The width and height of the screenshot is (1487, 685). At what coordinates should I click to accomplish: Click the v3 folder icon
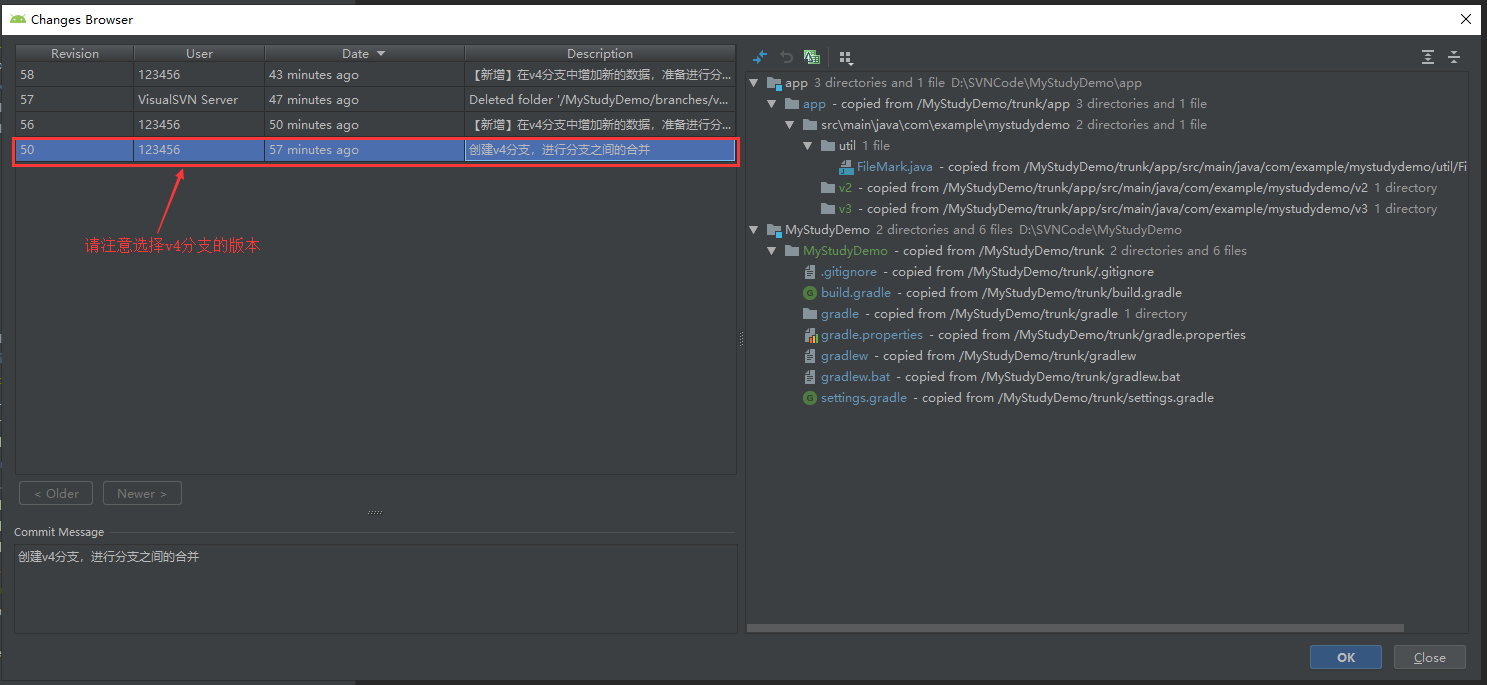[x=828, y=209]
